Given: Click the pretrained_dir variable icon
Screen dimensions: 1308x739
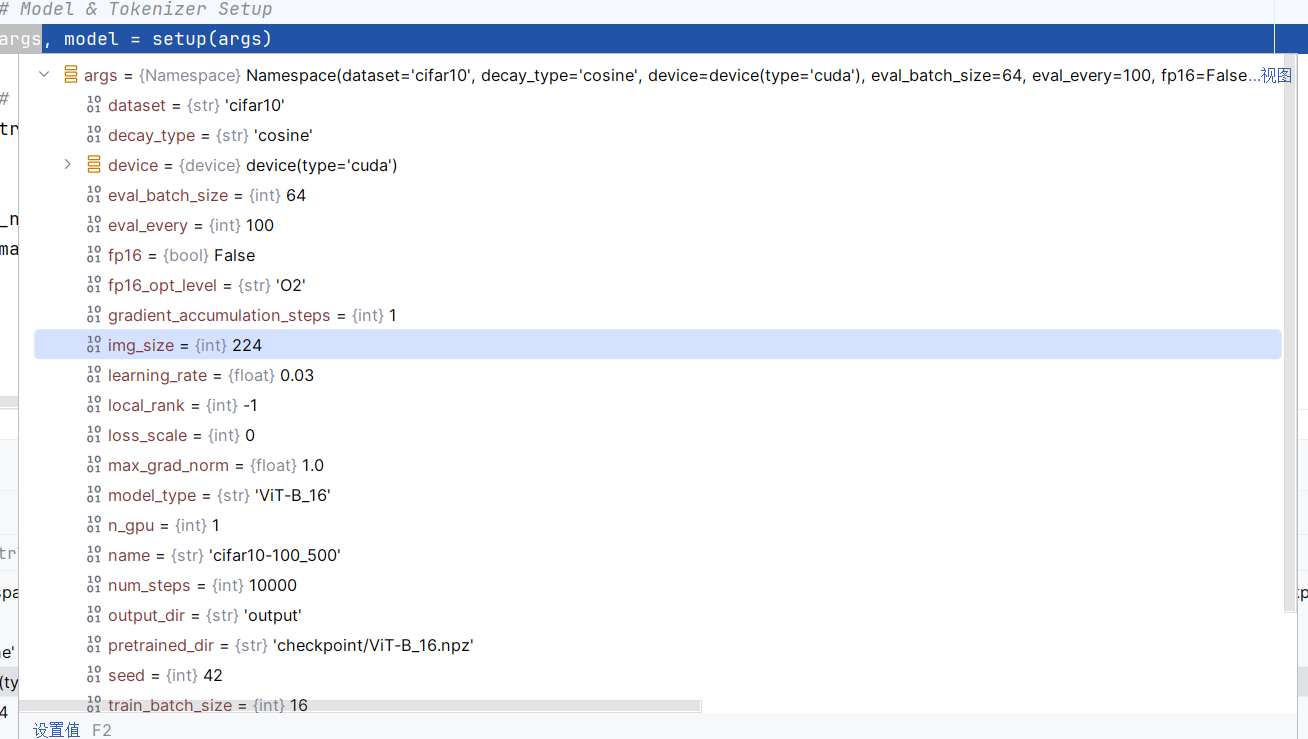Looking at the screenshot, I should click(x=94, y=645).
